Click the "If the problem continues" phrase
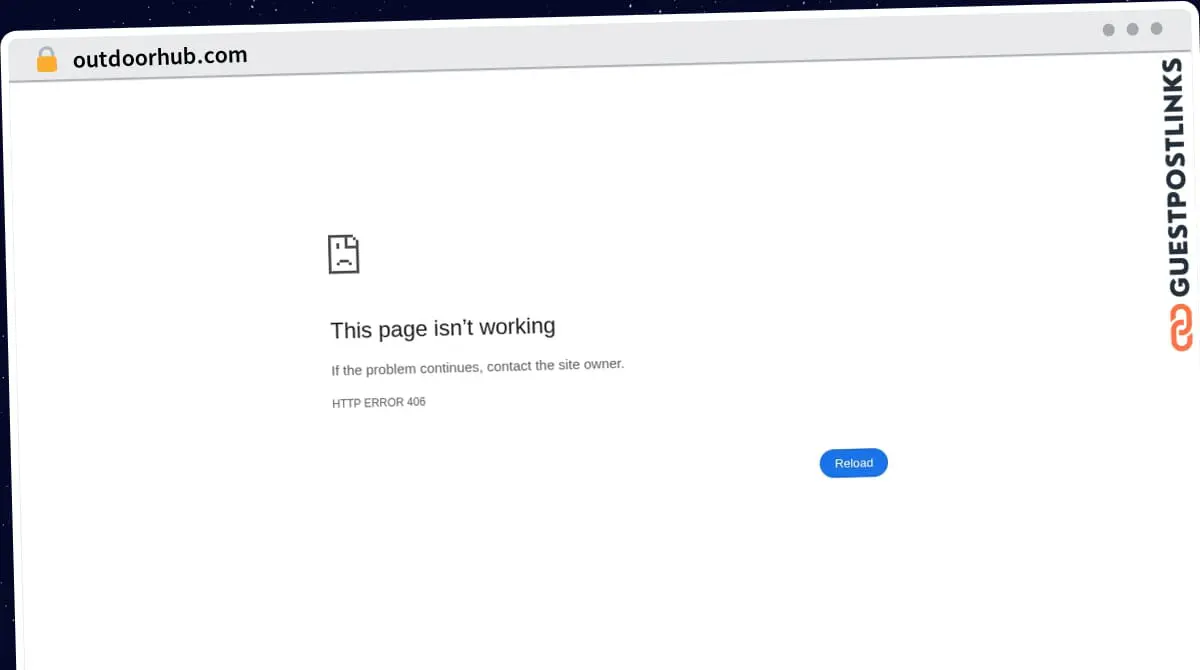This screenshot has width=1200, height=670. pyautogui.click(x=406, y=369)
